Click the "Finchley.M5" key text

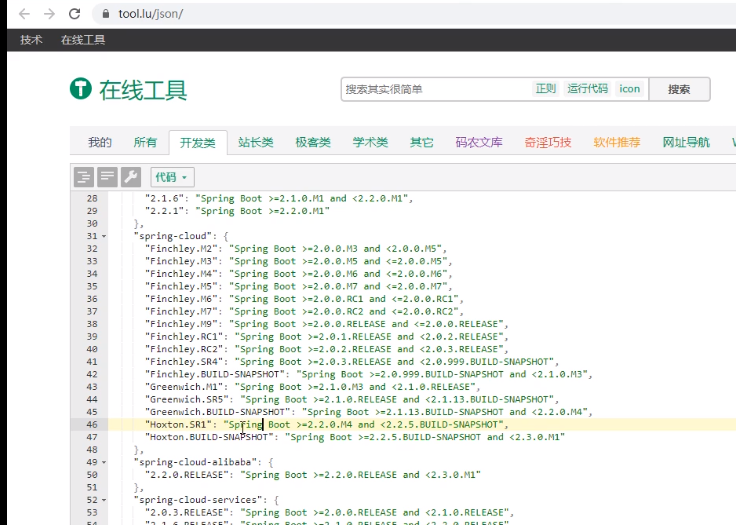coord(181,286)
